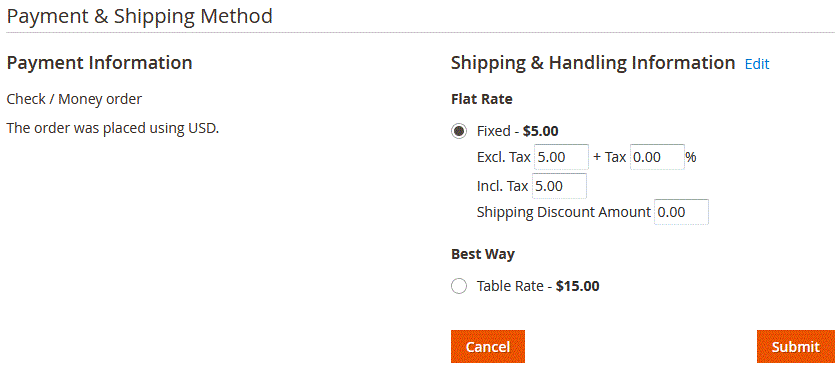Click the Fixed - $5.00 label text
This screenshot has width=839, height=369.
click(x=517, y=131)
